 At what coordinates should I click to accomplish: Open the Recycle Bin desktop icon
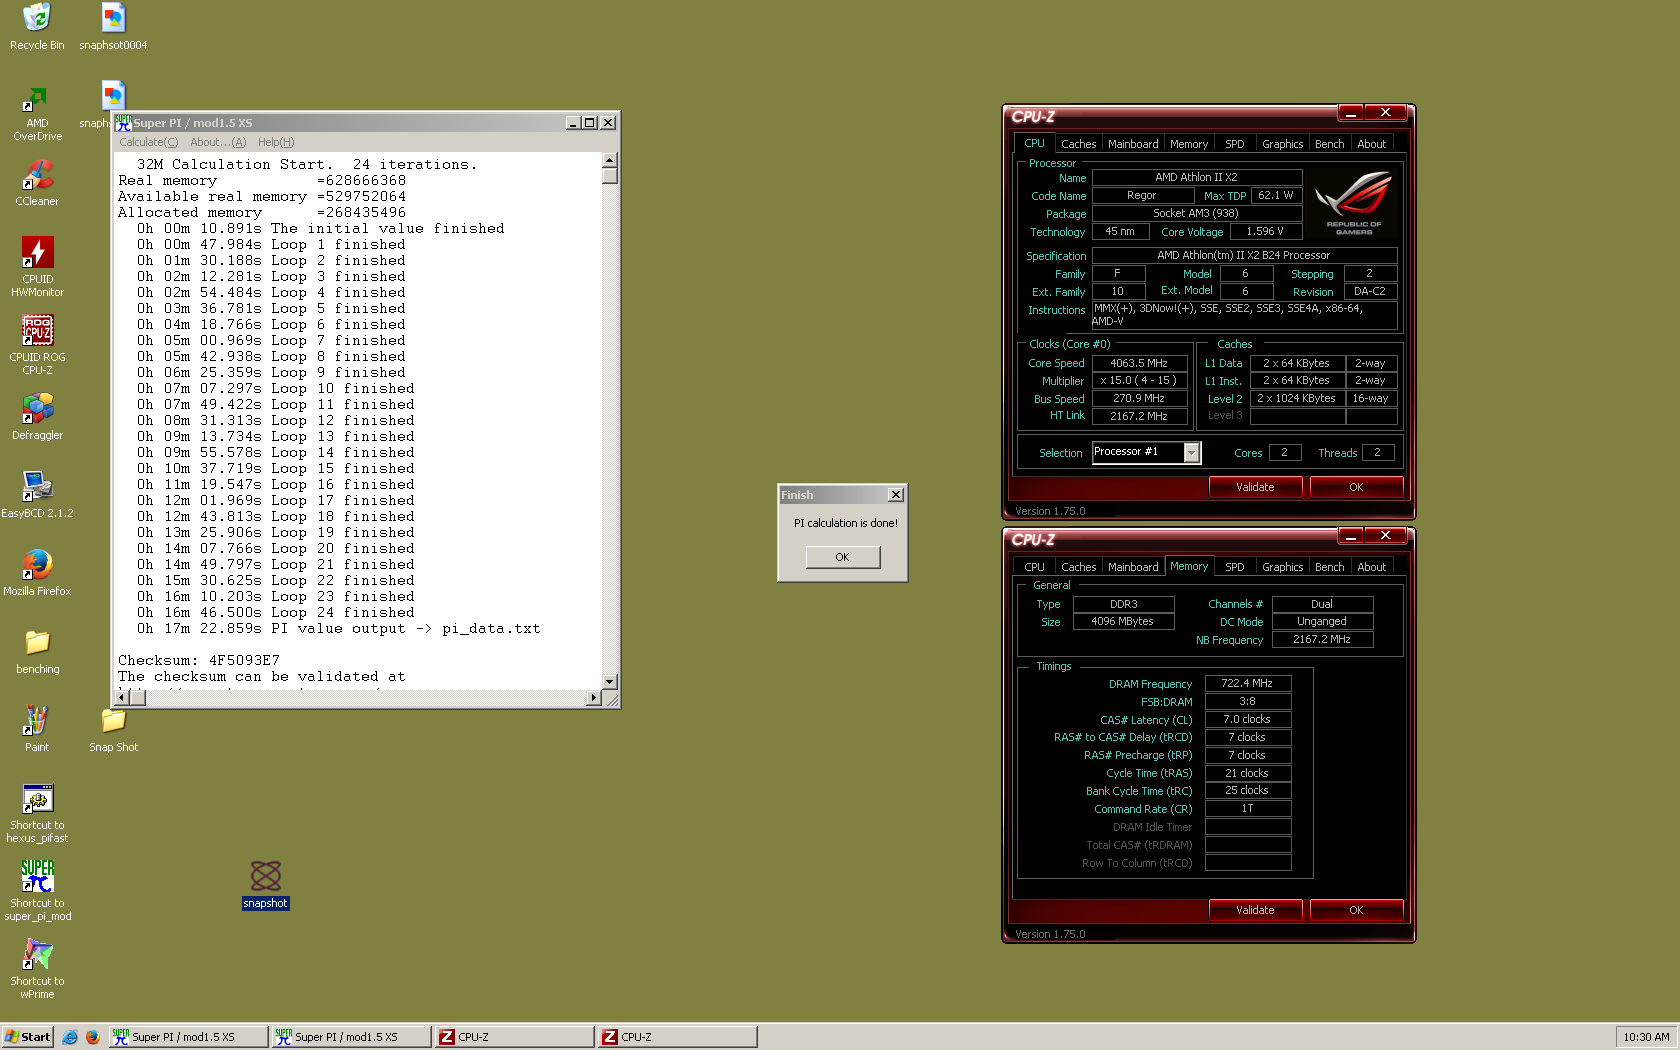click(37, 27)
